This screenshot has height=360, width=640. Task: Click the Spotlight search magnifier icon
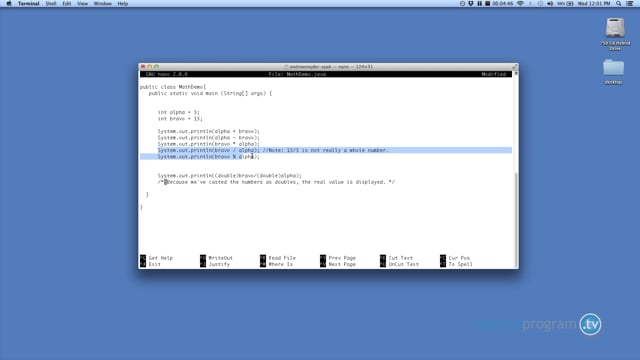point(619,3)
